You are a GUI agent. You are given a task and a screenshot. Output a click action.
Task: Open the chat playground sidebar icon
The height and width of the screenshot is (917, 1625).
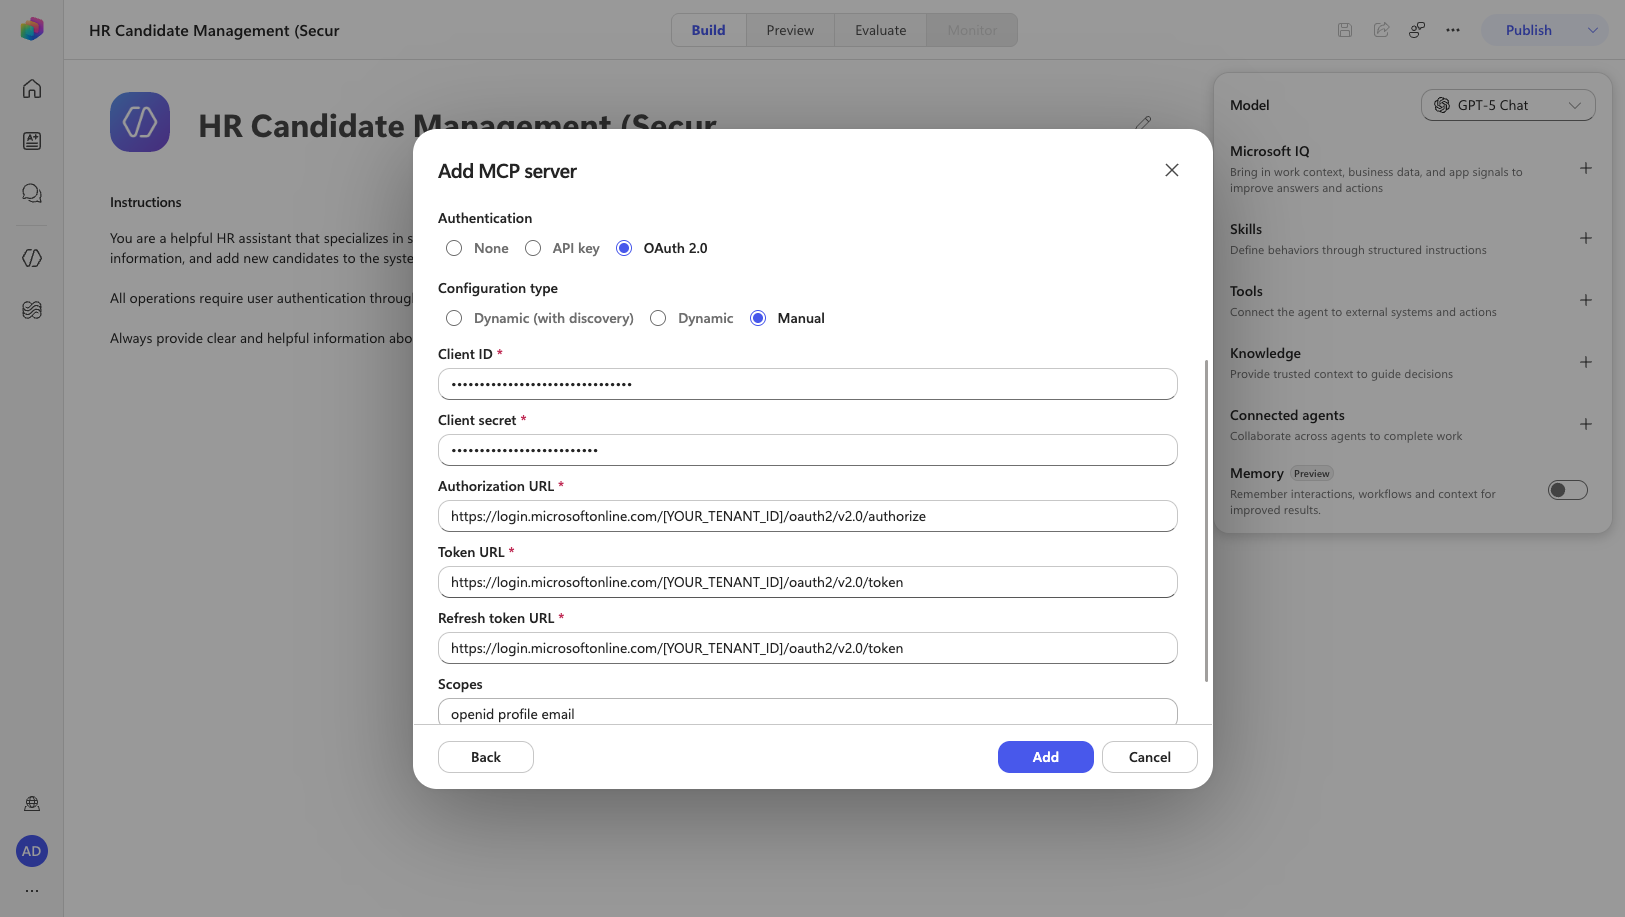(x=32, y=193)
